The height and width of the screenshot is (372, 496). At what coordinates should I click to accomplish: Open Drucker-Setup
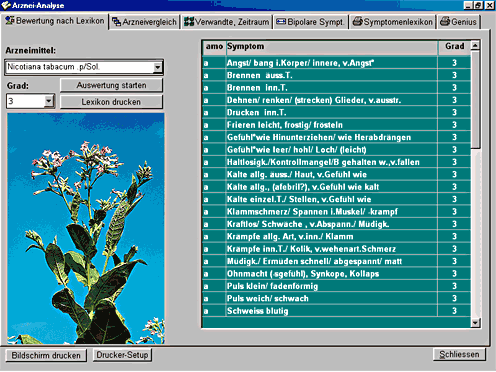click(x=122, y=355)
